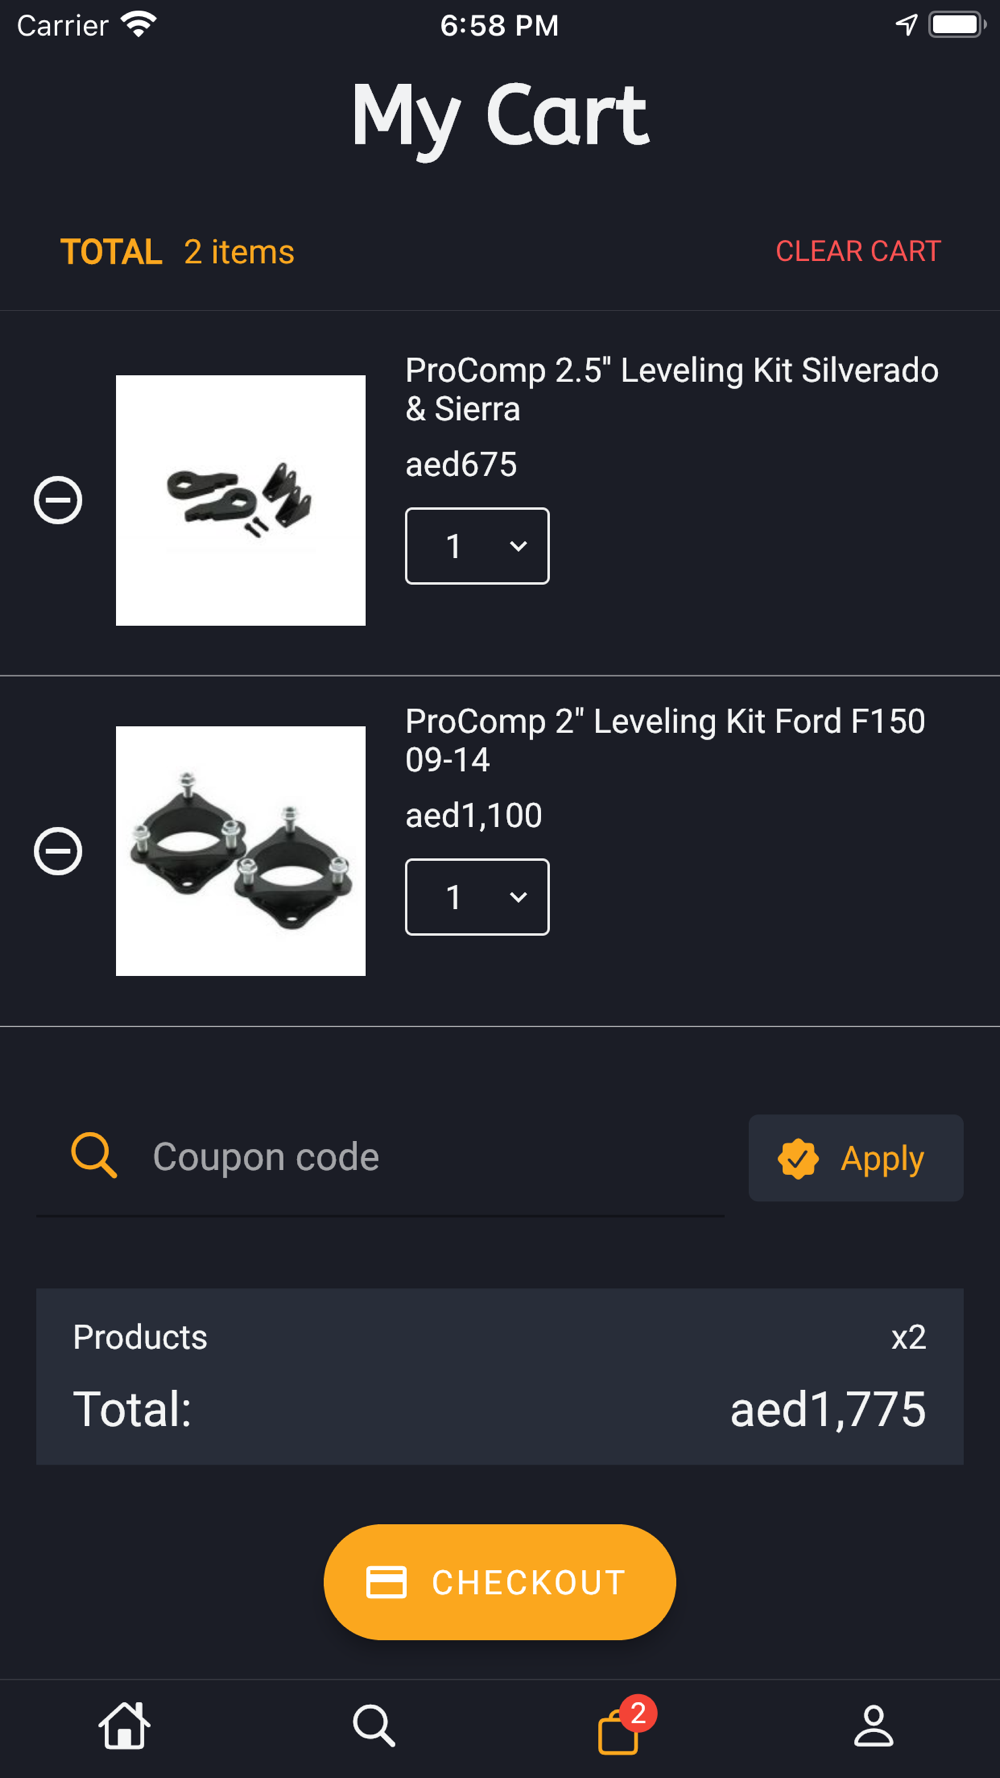This screenshot has height=1778, width=1000.
Task: Tap the ProComp 2" Leveling Kit Ford title
Action: point(665,740)
